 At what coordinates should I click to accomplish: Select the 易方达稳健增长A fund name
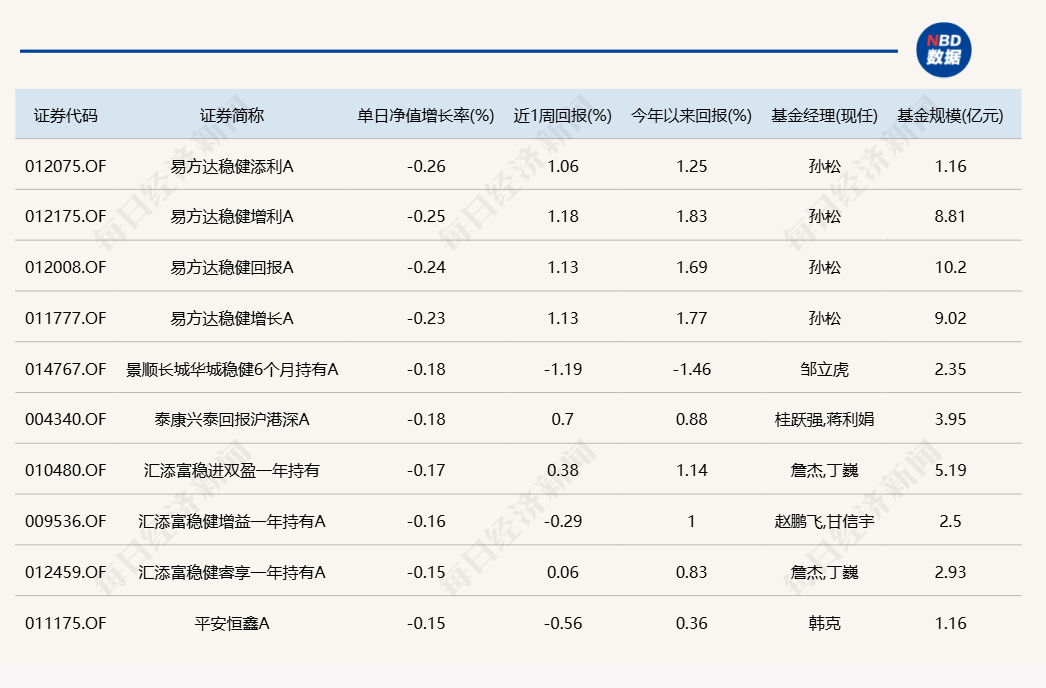tap(232, 318)
